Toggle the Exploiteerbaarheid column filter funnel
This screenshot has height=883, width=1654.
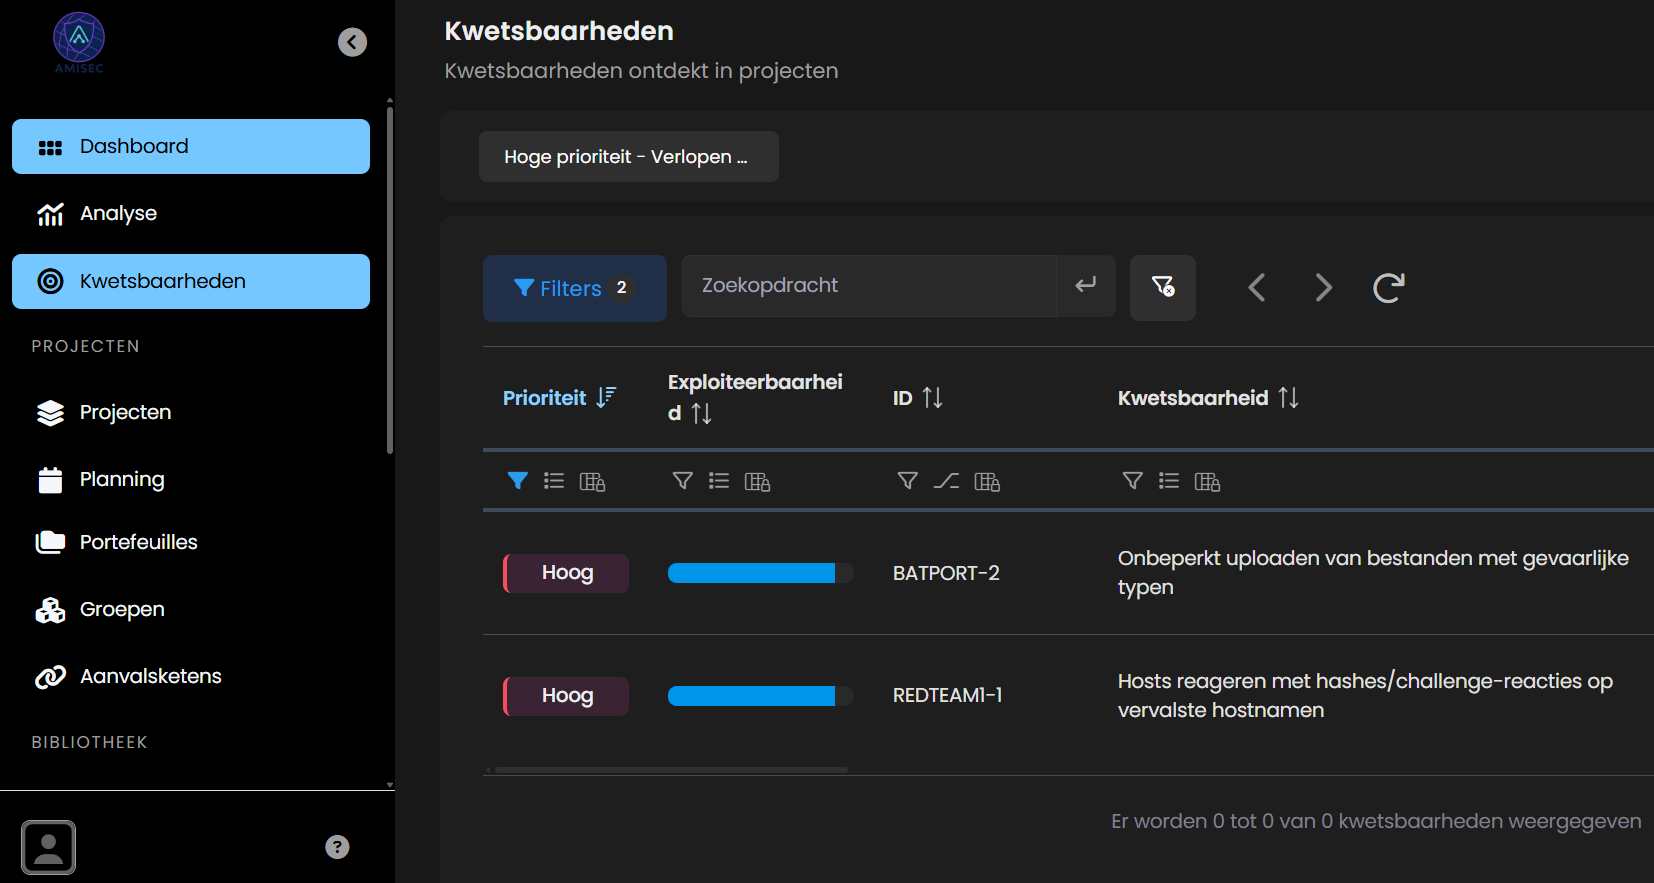[682, 481]
